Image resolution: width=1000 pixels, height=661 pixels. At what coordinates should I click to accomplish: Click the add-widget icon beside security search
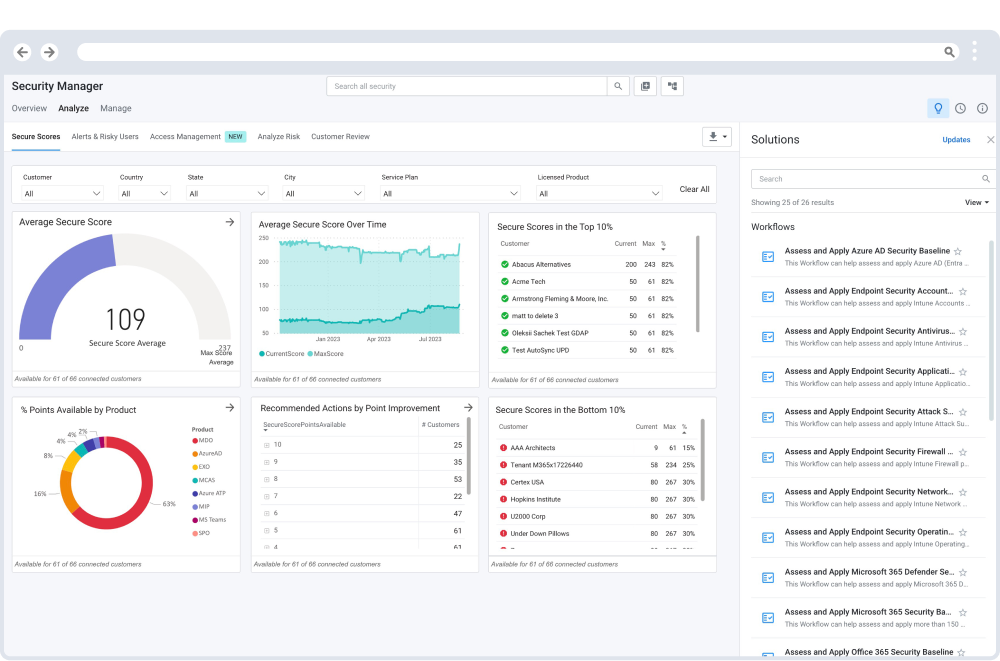coord(645,86)
